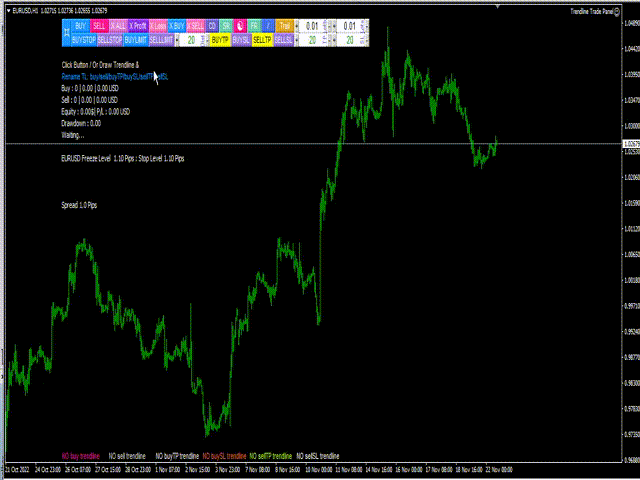Click the 'NO buySL trendline' label

click(224, 456)
